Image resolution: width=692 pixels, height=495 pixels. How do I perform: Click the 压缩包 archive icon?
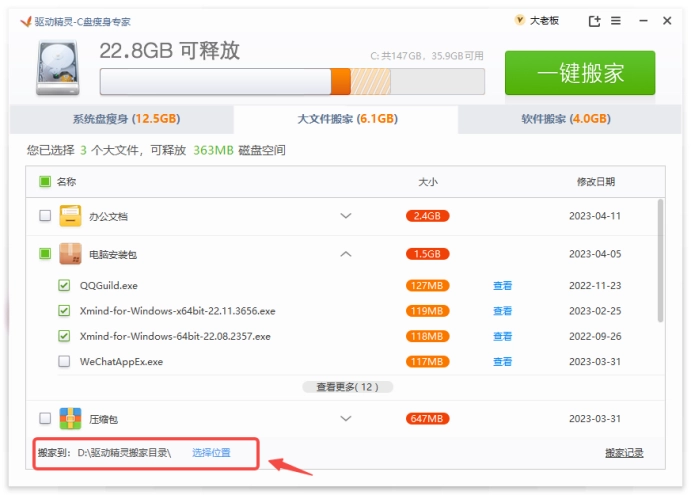pyautogui.click(x=70, y=418)
